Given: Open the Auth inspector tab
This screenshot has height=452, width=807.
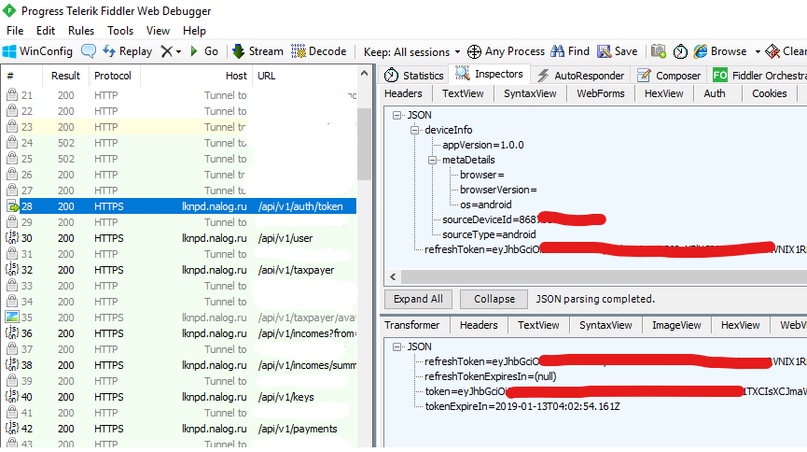Looking at the screenshot, I should (714, 93).
